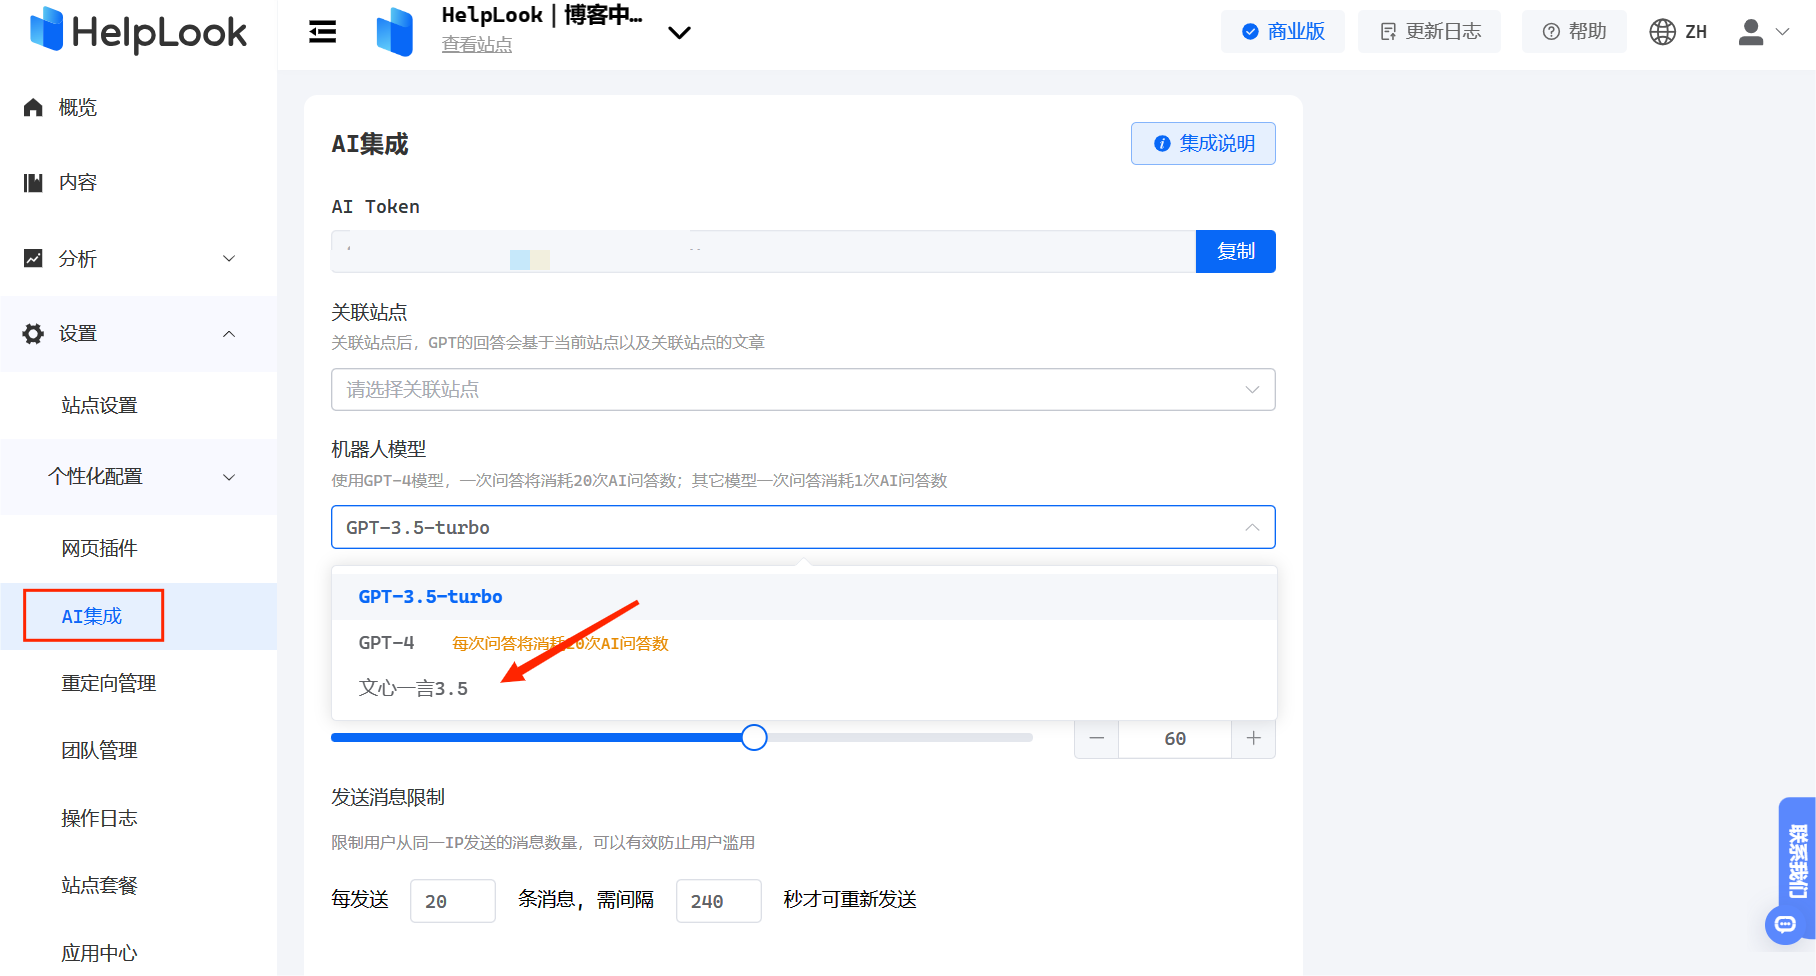This screenshot has width=1816, height=976.
Task: Collapse the 设置 settings menu
Action: [x=139, y=334]
